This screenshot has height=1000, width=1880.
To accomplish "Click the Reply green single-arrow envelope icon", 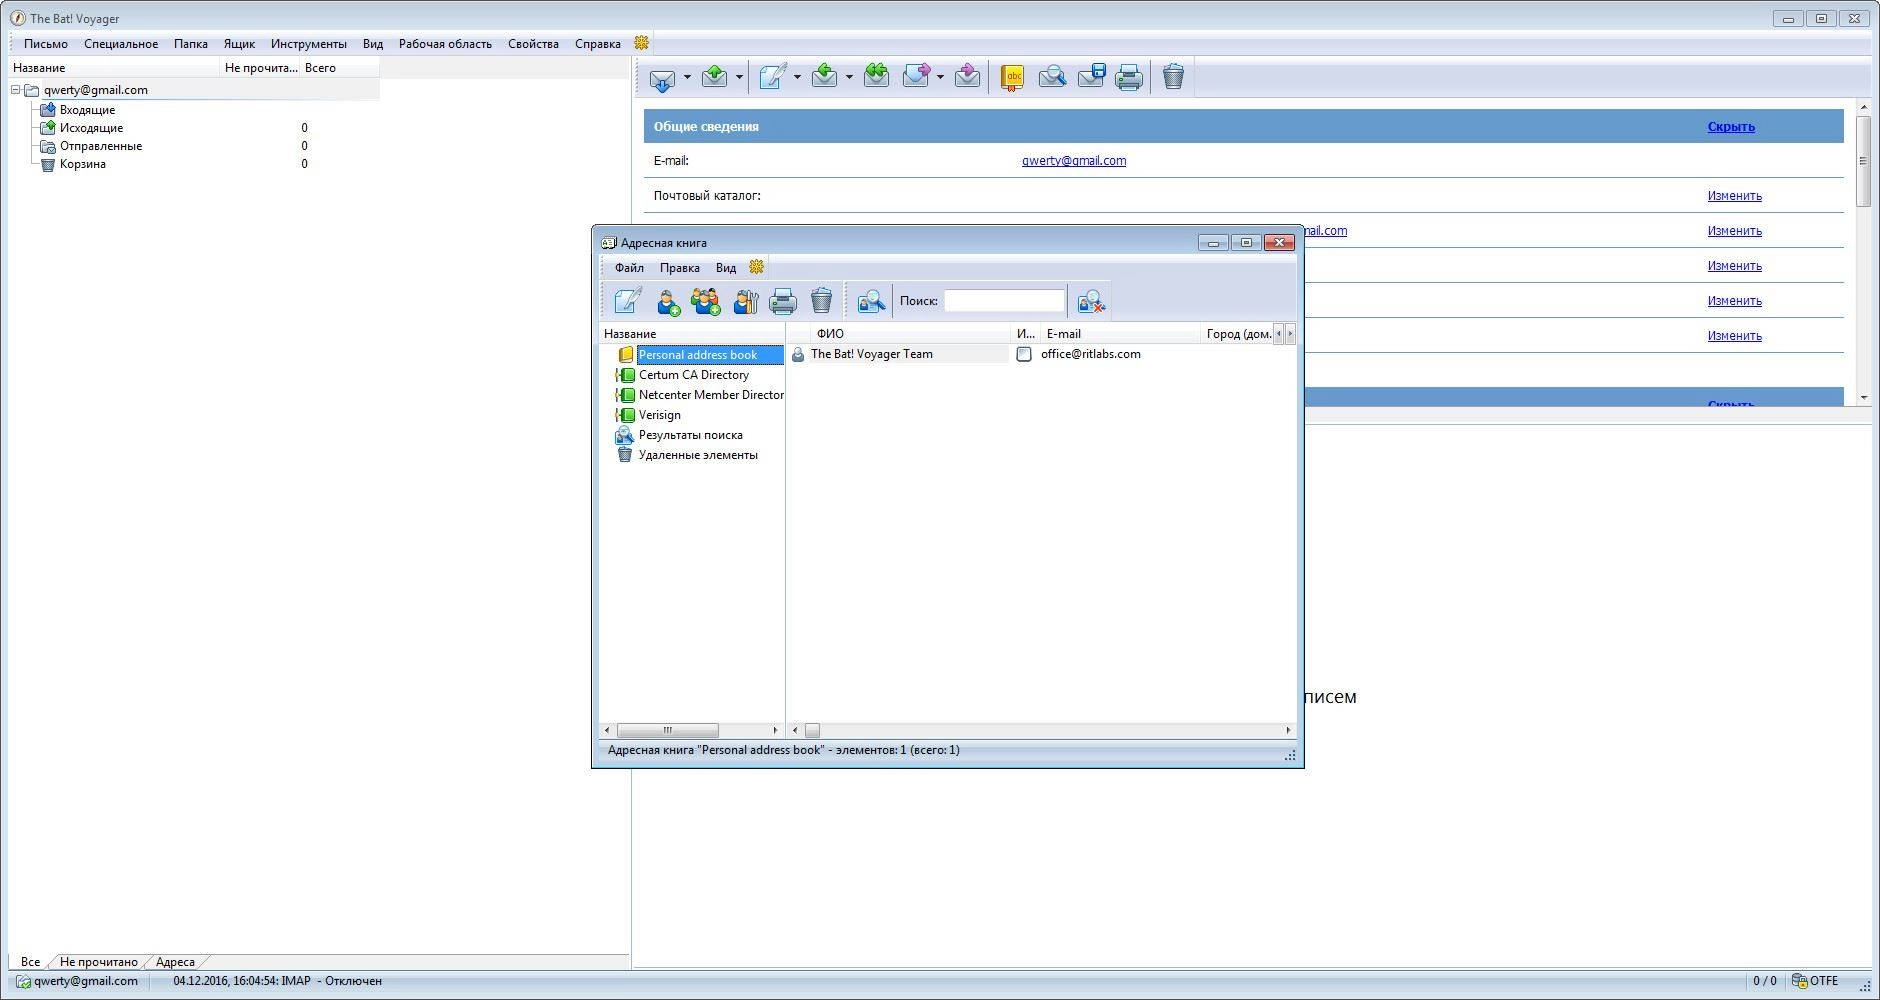I will 824,76.
